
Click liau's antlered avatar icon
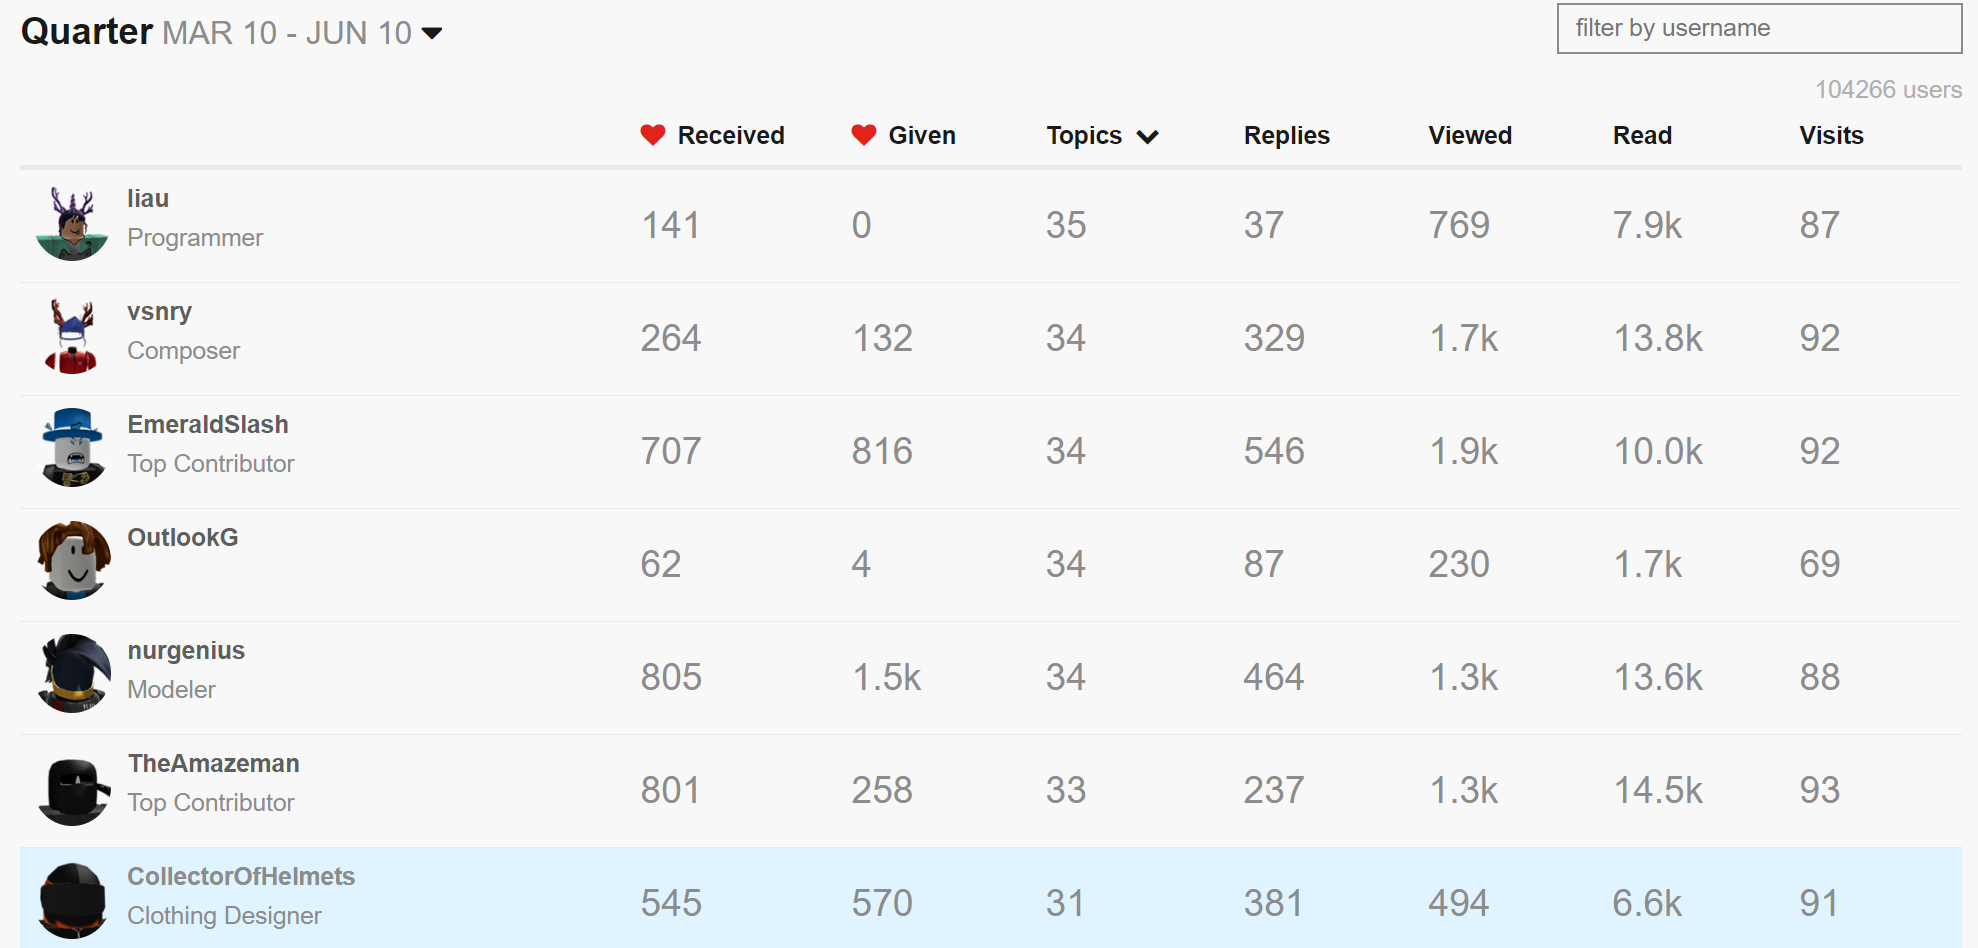[72, 224]
